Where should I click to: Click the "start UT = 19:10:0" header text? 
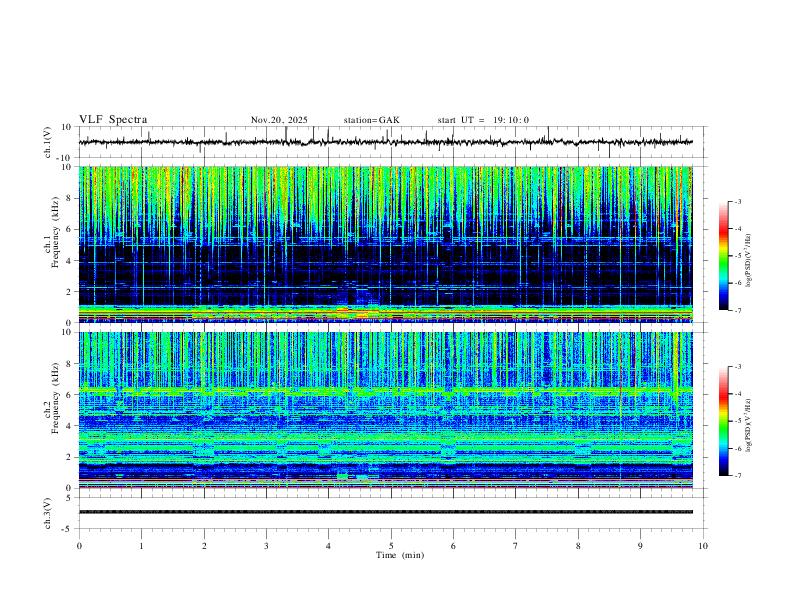point(483,120)
